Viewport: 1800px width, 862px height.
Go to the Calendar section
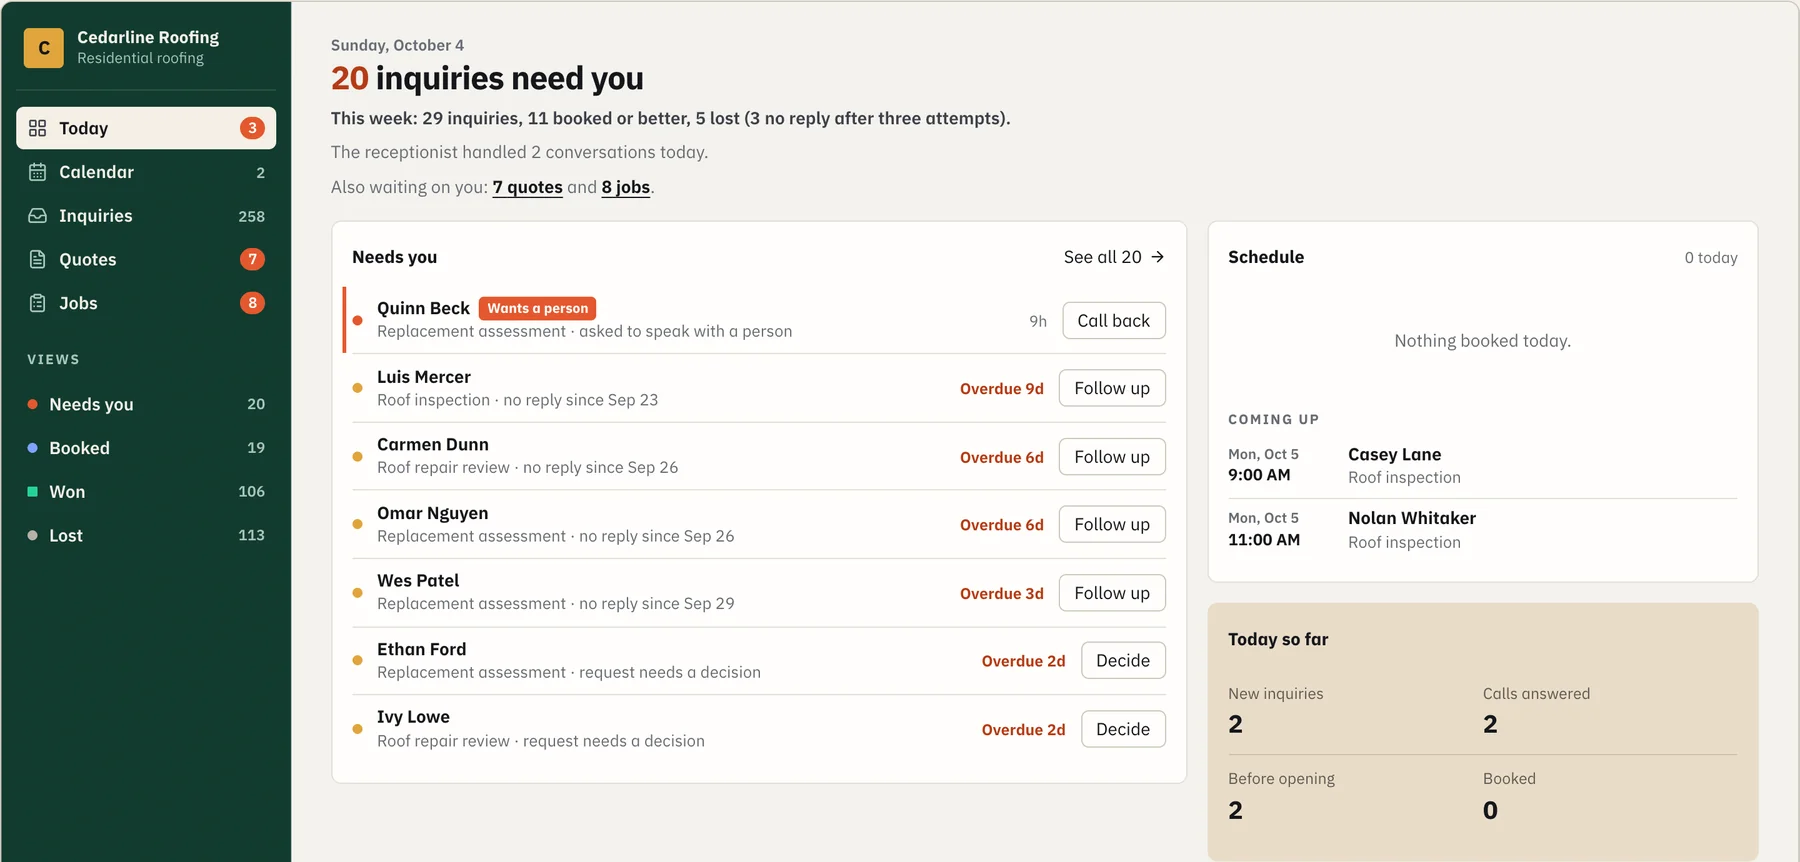click(x=146, y=172)
